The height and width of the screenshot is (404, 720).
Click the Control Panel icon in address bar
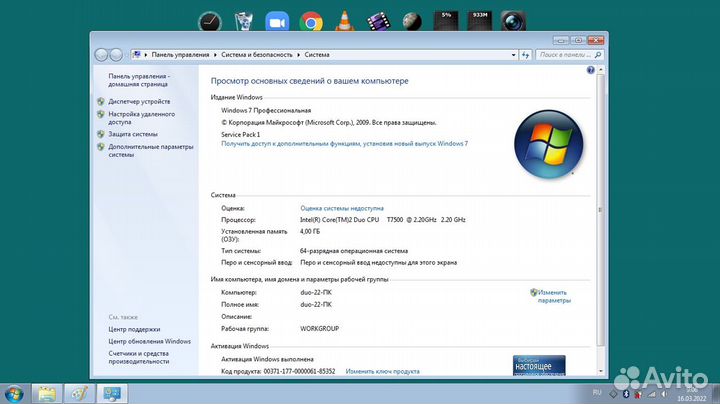pos(136,55)
